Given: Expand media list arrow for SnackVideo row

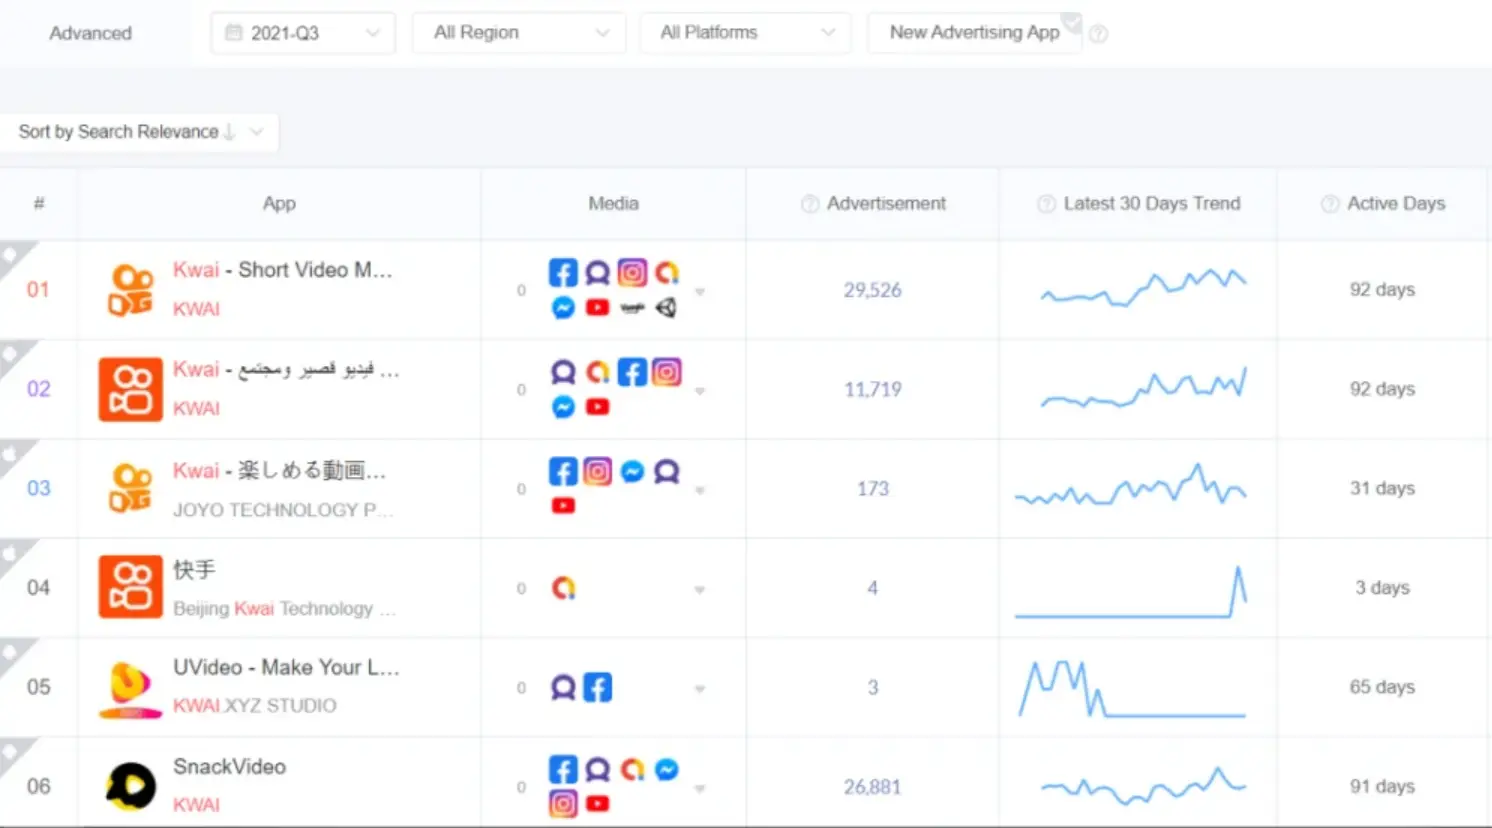Looking at the screenshot, I should (700, 788).
